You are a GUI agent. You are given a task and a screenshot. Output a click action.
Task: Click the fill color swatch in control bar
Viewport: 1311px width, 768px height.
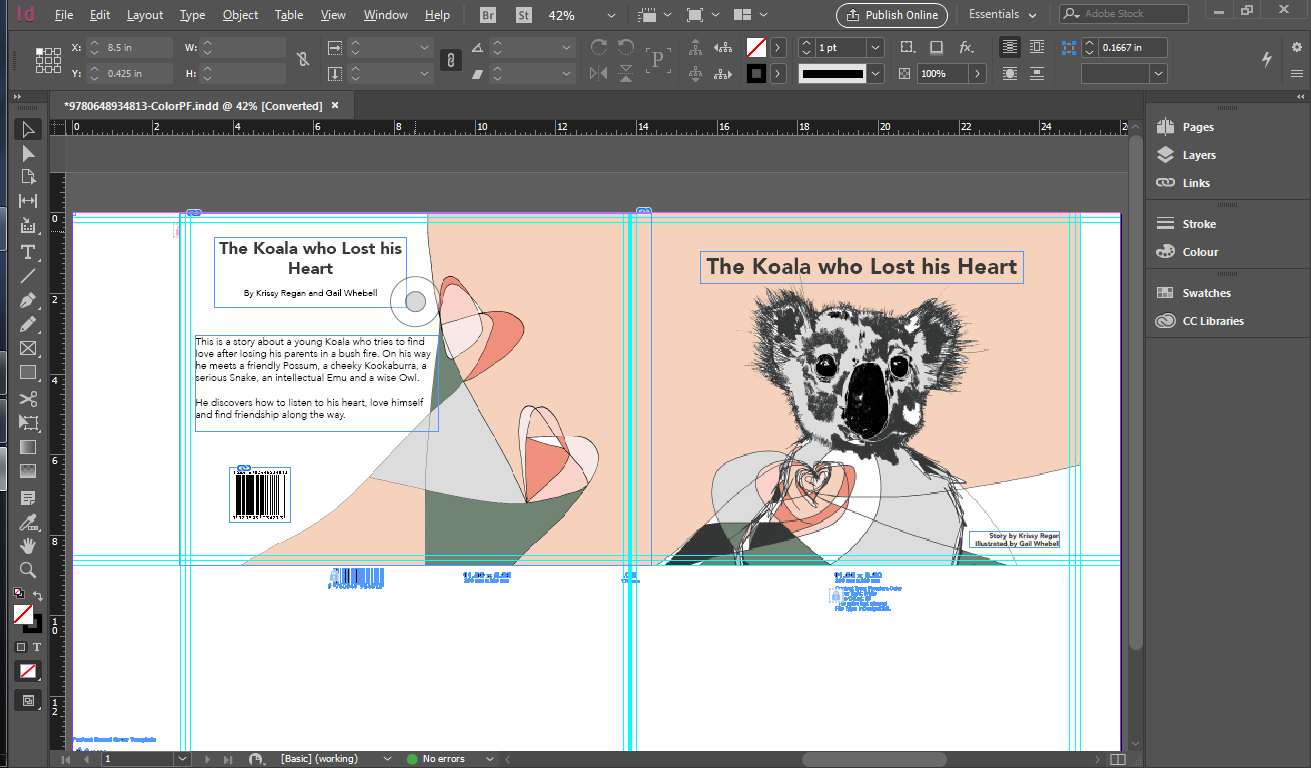757,48
